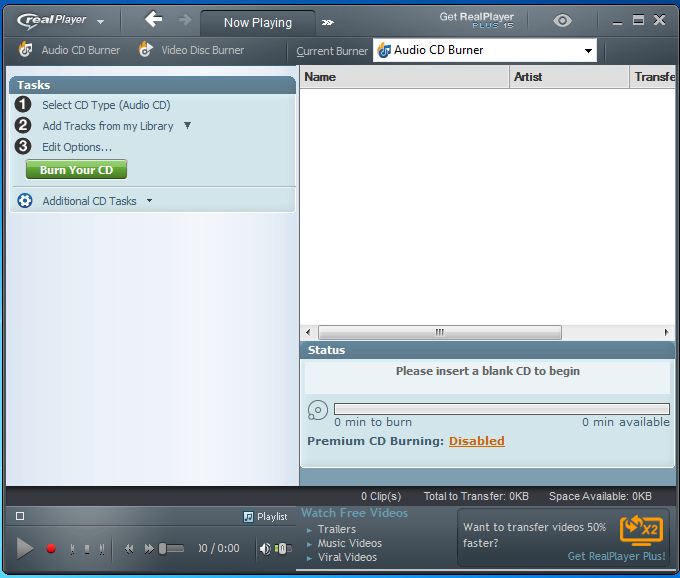Expand Add Tracks dropdown triangle
Viewport: 680px width, 578px height.
pos(187,126)
